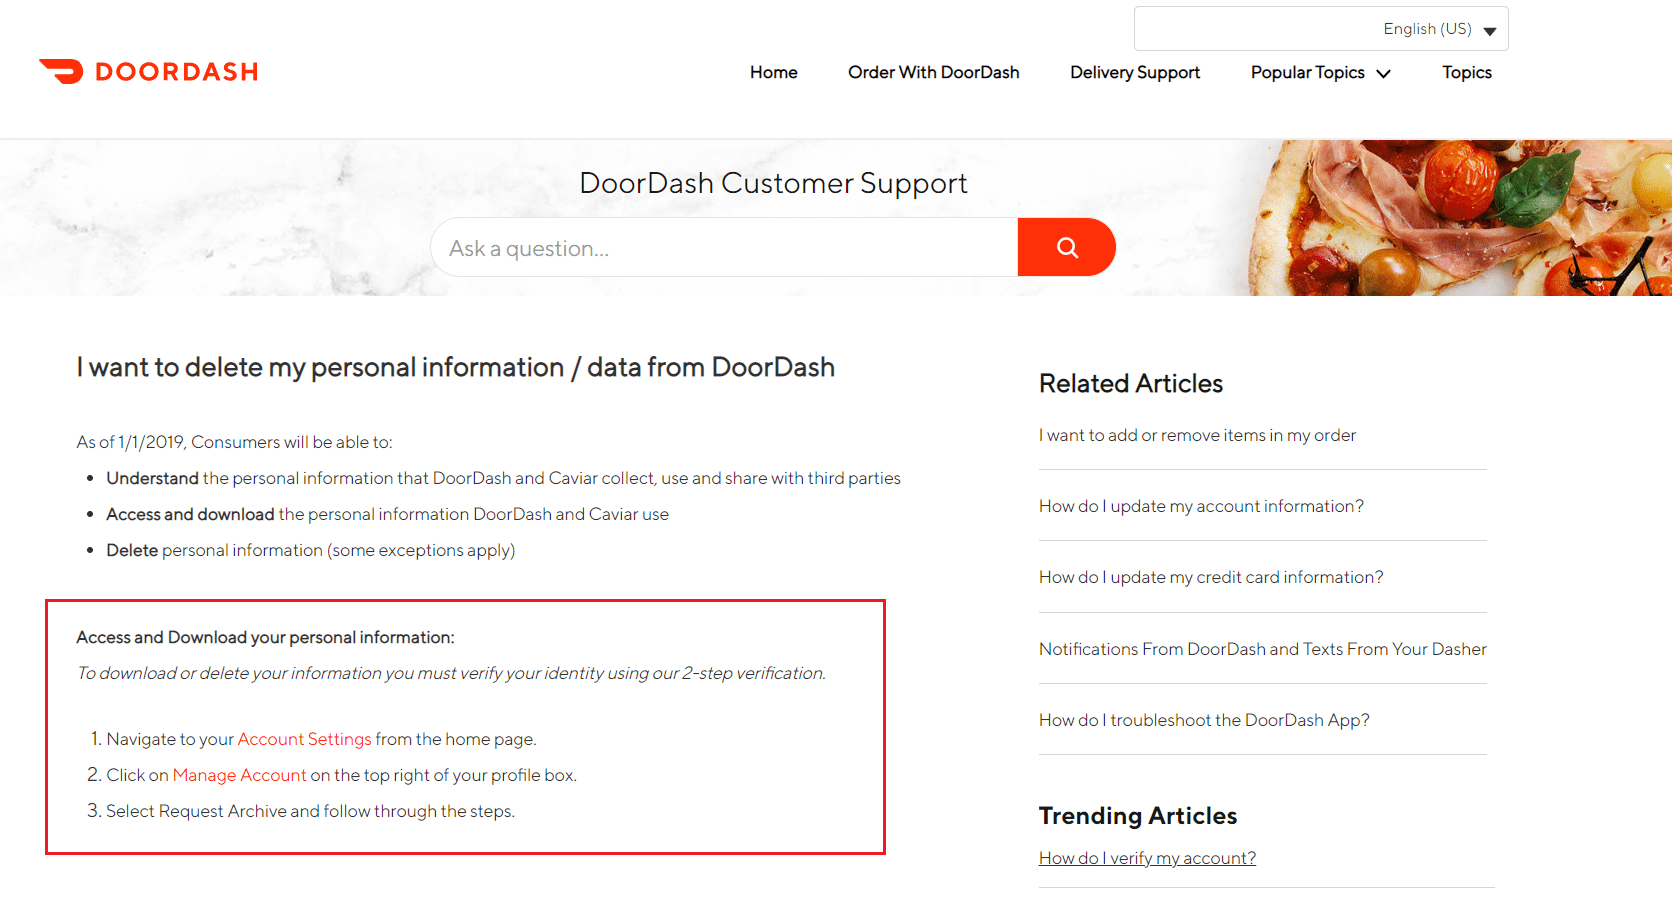Image resolution: width=1672 pixels, height=903 pixels.
Task: Click the red search magnifier button
Action: (x=1067, y=247)
